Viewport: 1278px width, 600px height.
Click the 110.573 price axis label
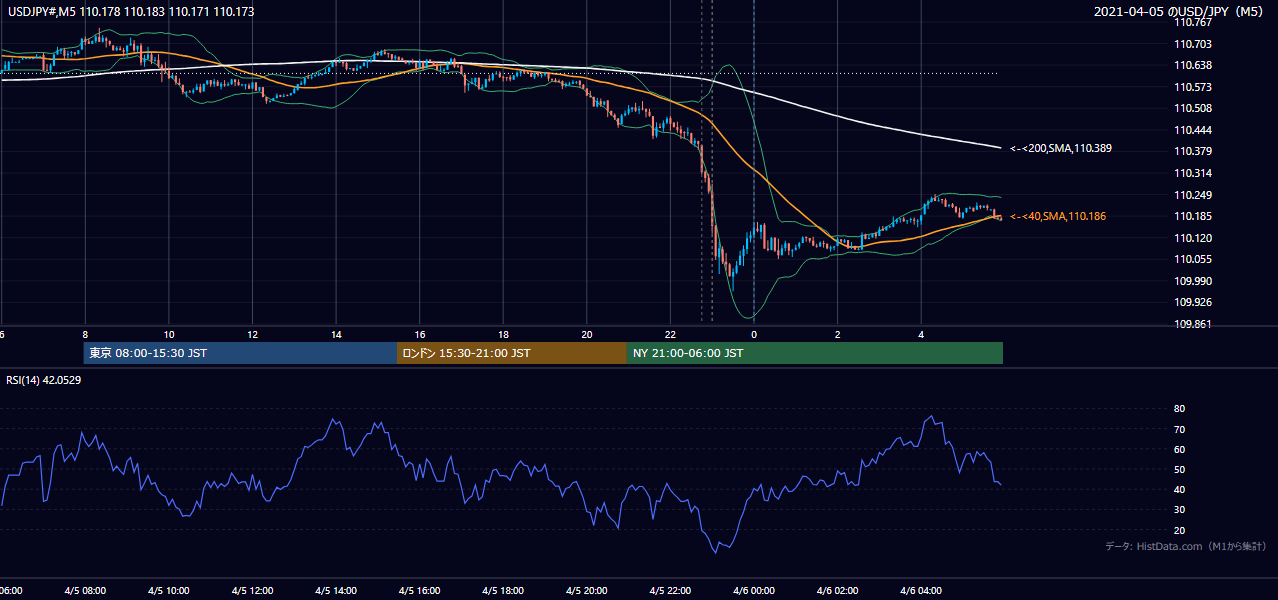point(1194,87)
